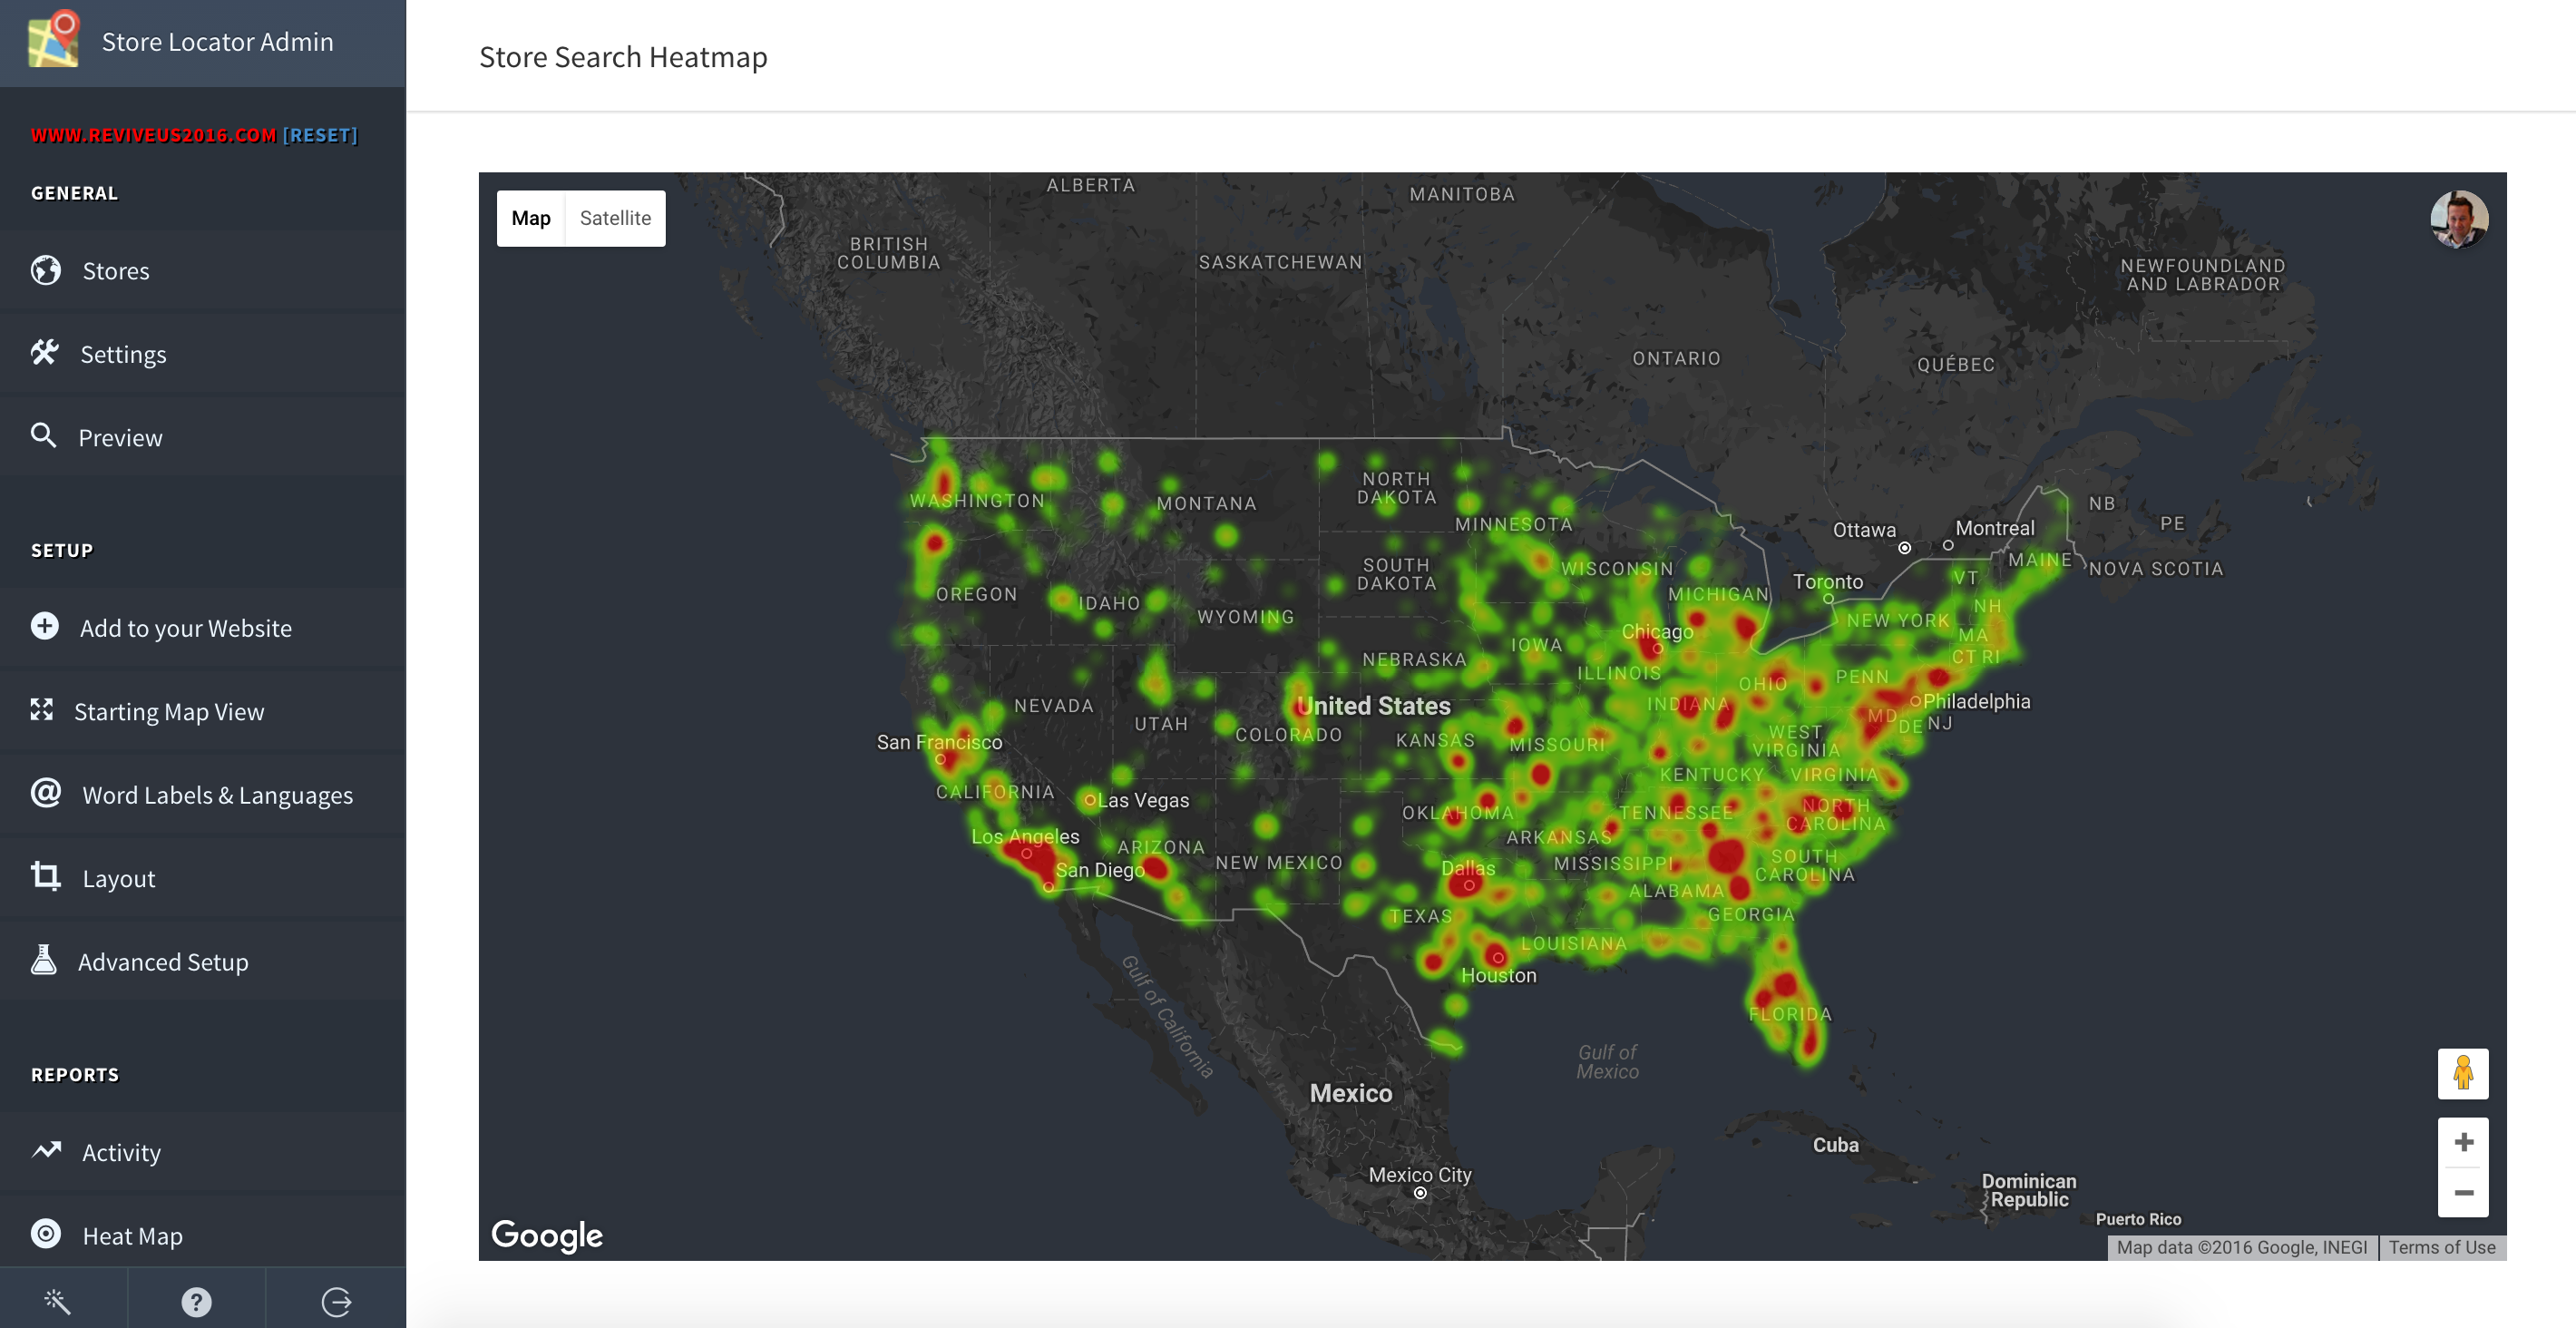
Task: Zoom in on the map with plus button
Action: [2463, 1142]
